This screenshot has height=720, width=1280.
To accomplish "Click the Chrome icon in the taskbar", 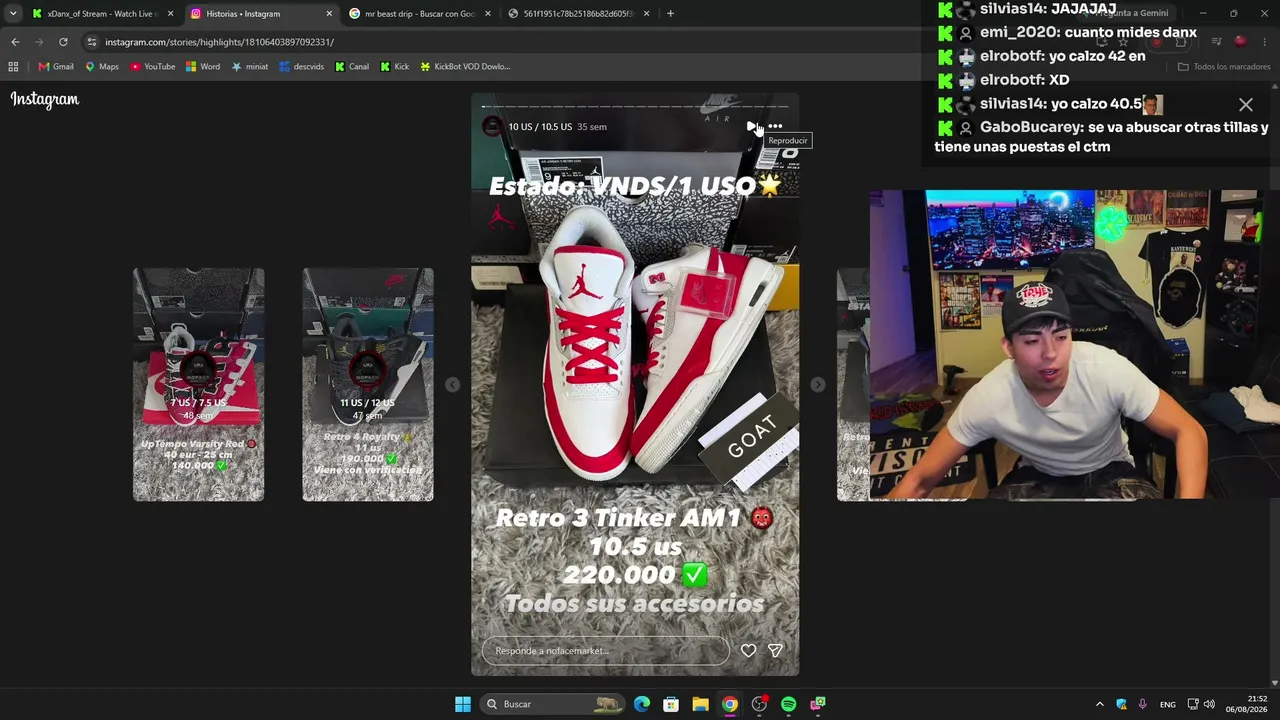I will (730, 704).
